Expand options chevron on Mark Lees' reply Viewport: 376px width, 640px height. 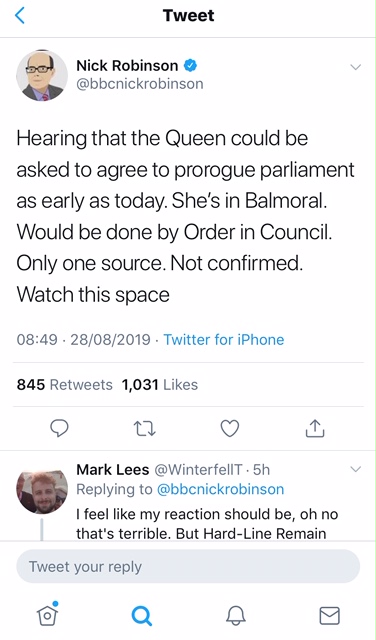pos(356,469)
